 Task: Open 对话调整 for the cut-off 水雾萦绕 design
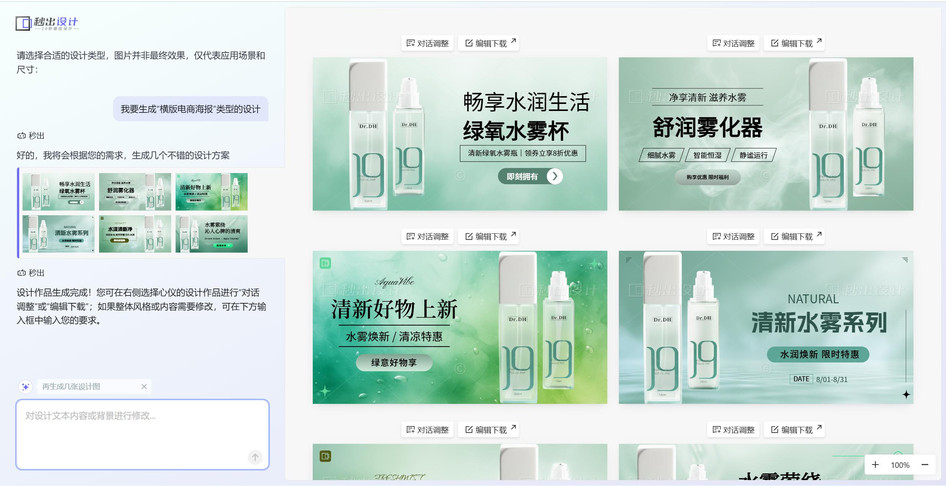click(x=734, y=430)
